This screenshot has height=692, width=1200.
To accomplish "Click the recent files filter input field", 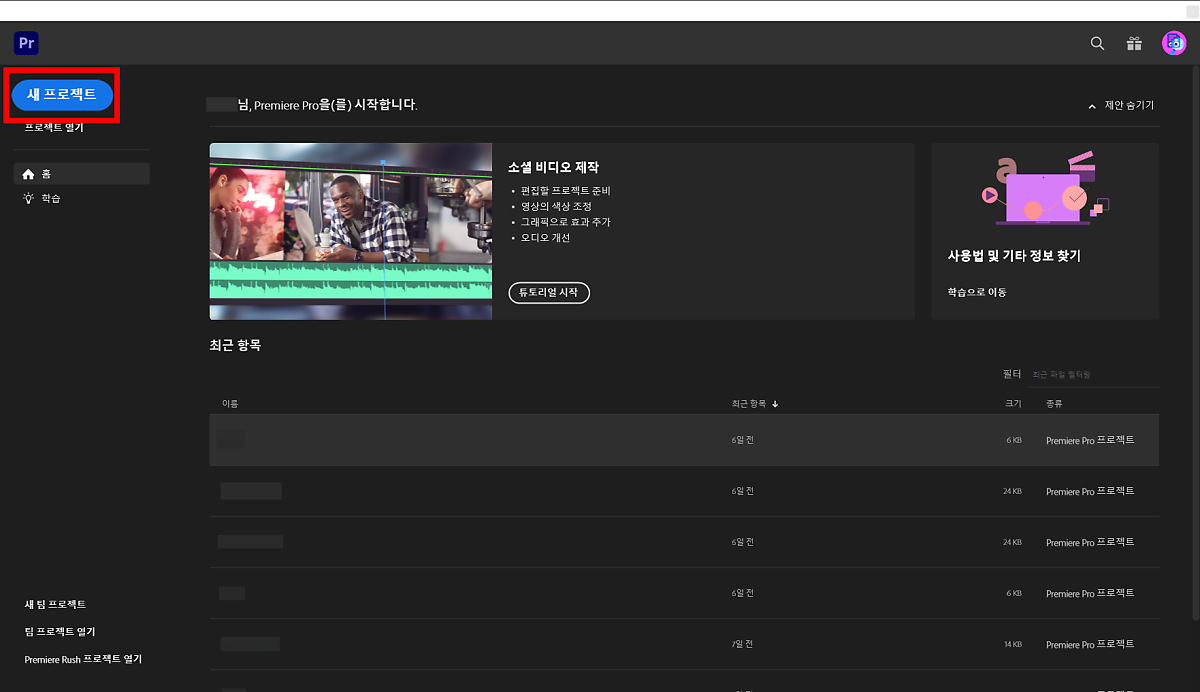I will click(1093, 374).
